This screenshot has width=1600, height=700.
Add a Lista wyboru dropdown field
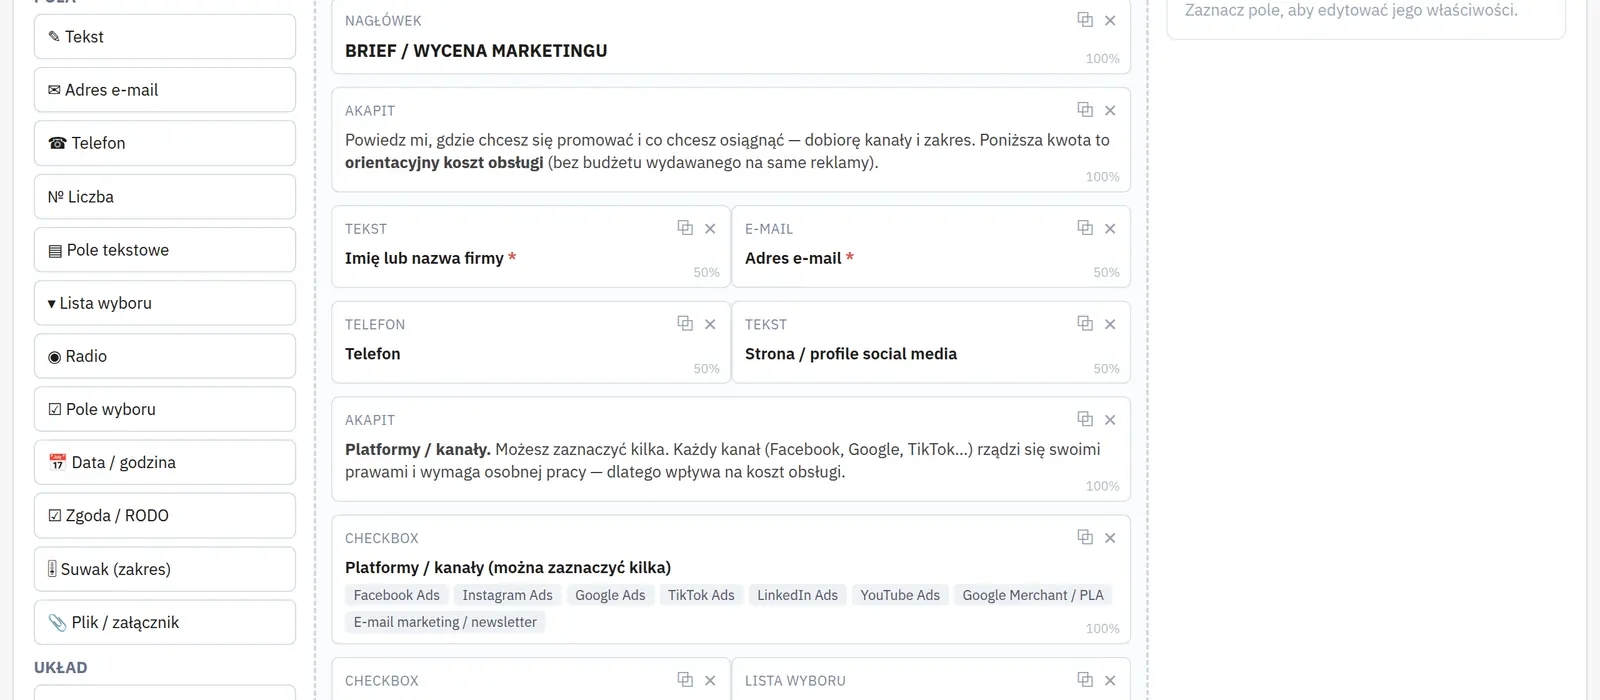click(x=165, y=303)
